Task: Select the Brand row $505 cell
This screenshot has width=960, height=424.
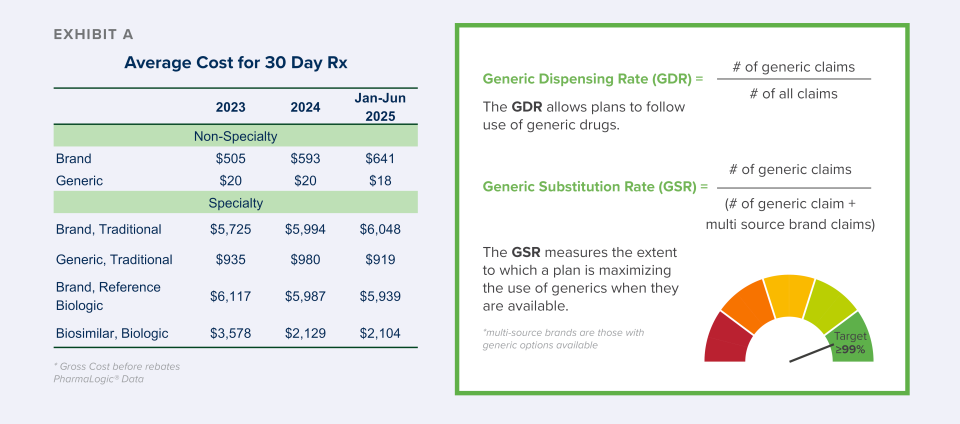Action: coord(231,159)
